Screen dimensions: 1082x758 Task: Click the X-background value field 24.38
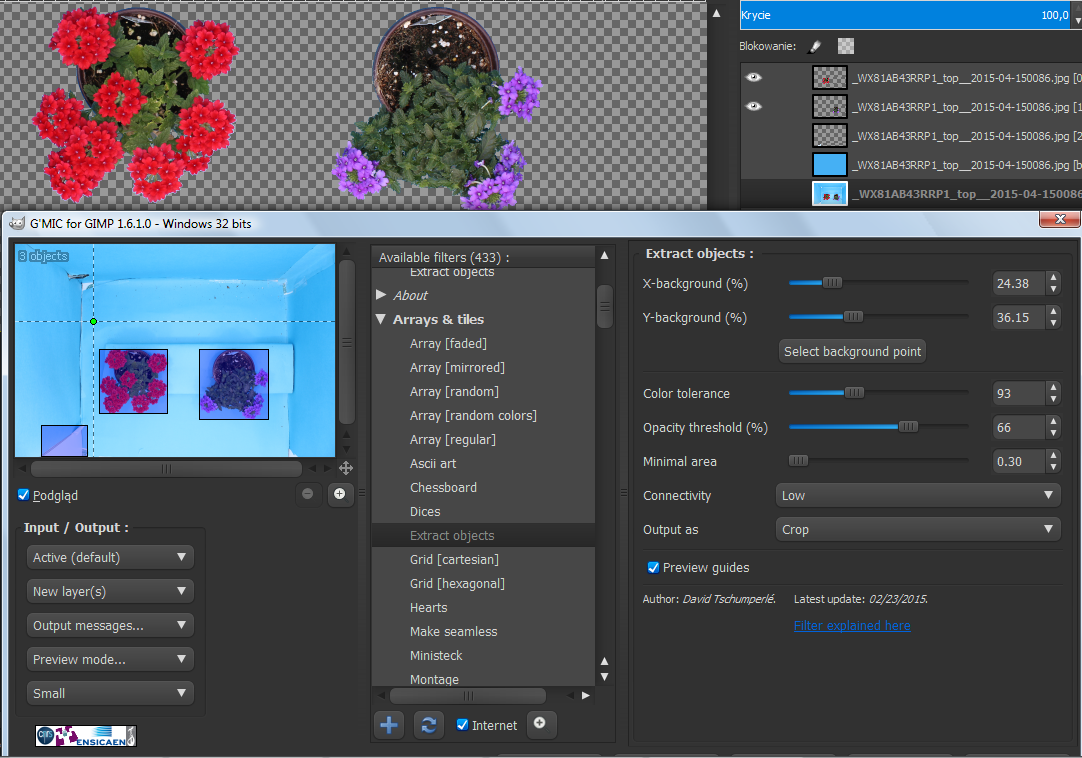click(x=1019, y=283)
